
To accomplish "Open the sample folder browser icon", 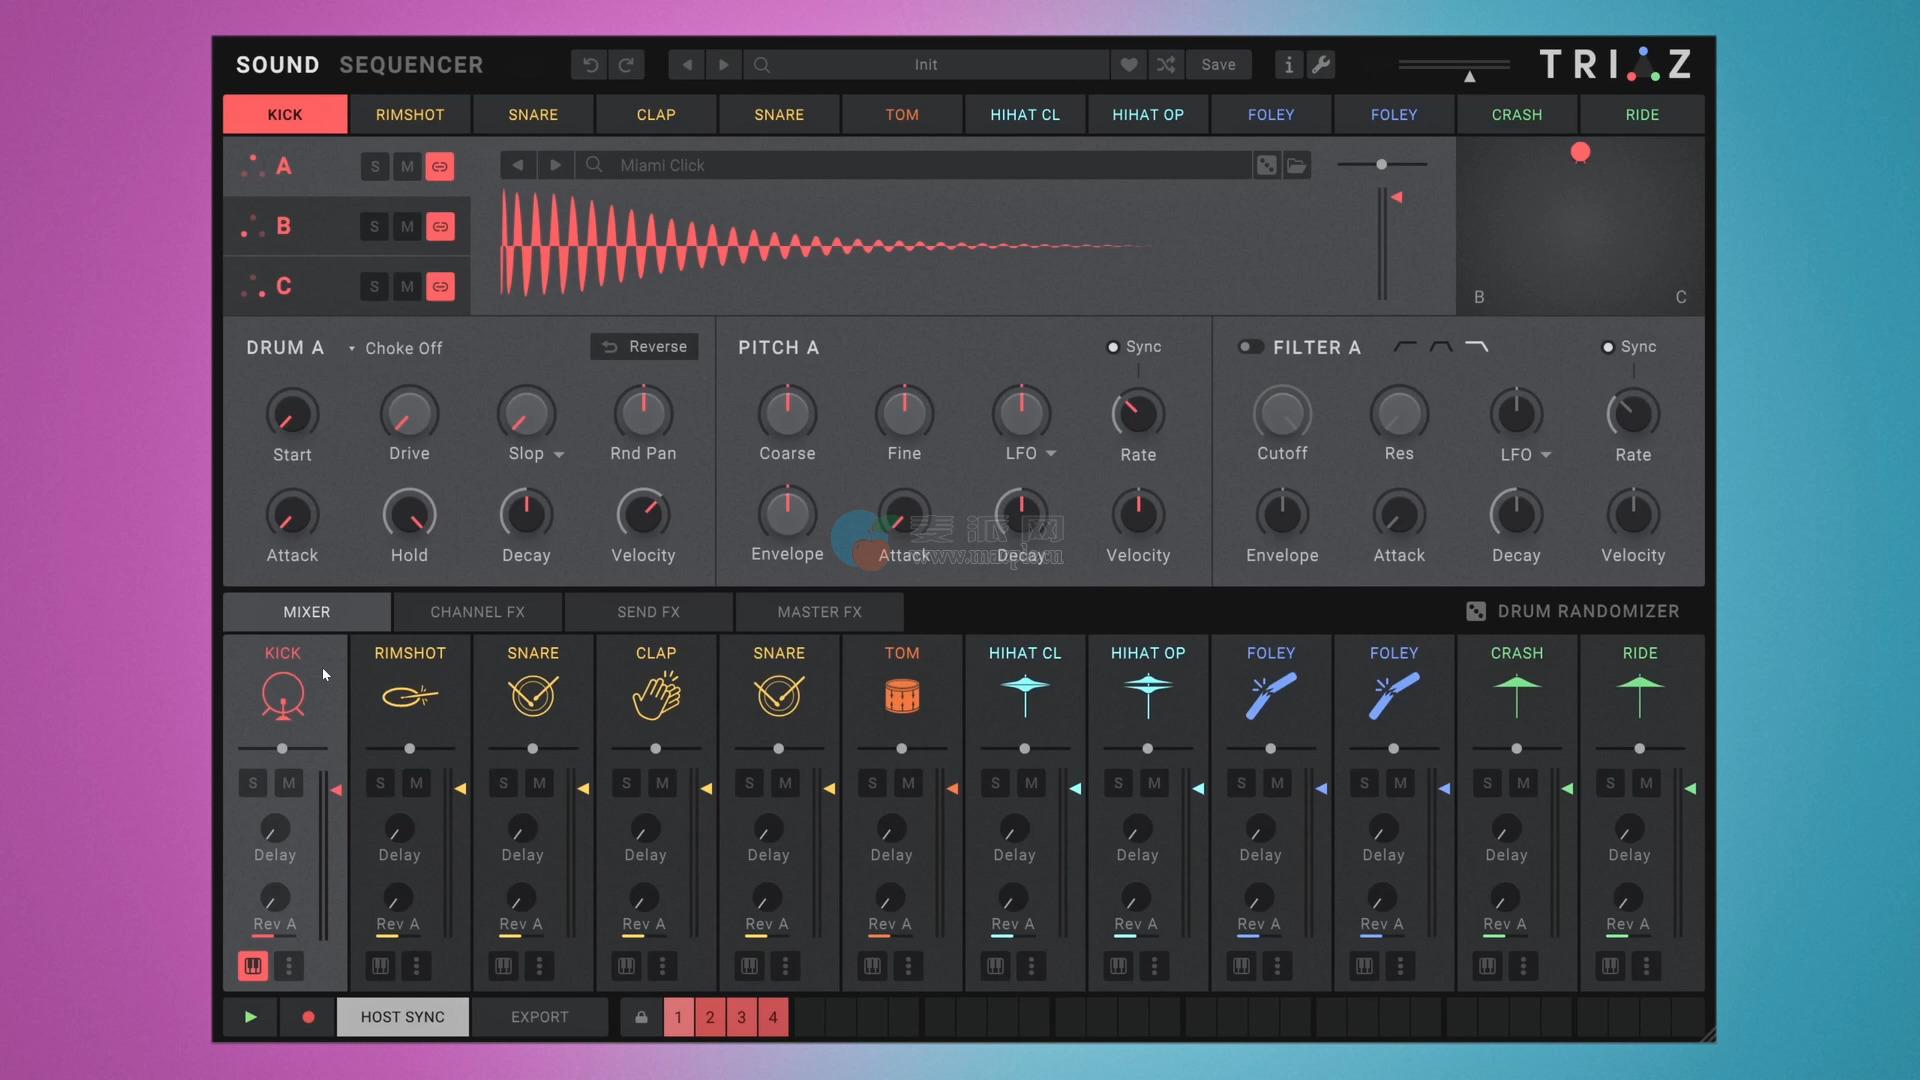I will coord(1297,165).
